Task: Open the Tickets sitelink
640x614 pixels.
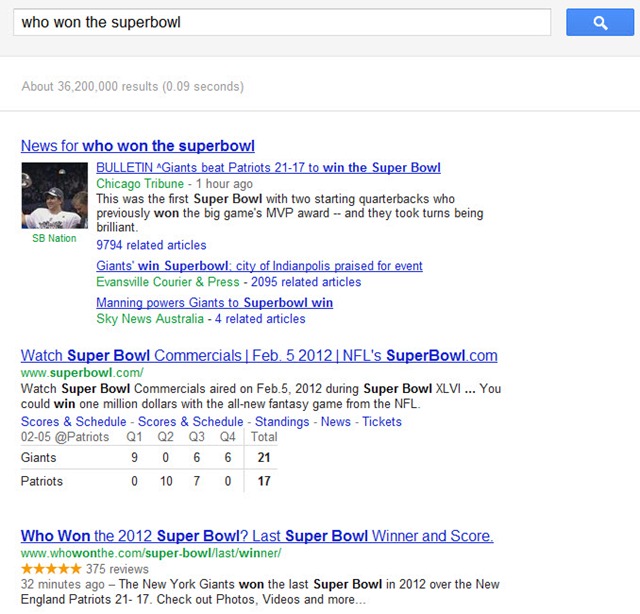Action: [x=382, y=422]
